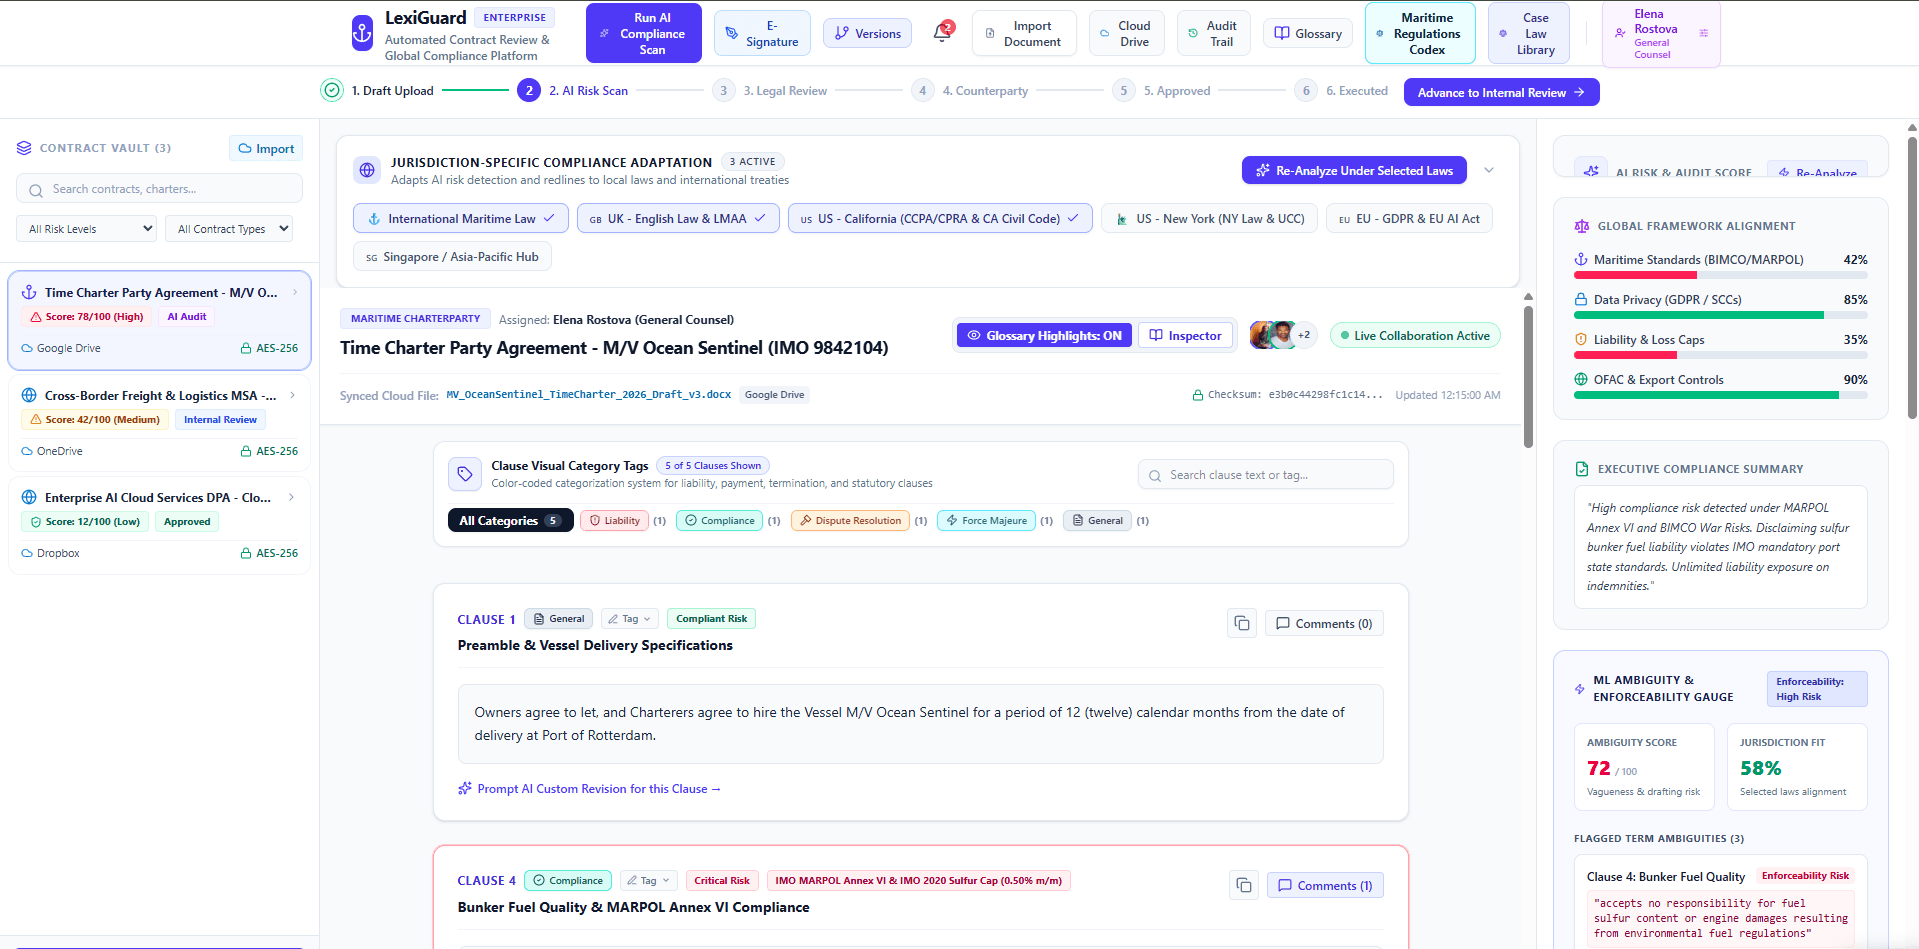The height and width of the screenshot is (949, 1919).
Task: Select the All Categories filter
Action: point(510,520)
